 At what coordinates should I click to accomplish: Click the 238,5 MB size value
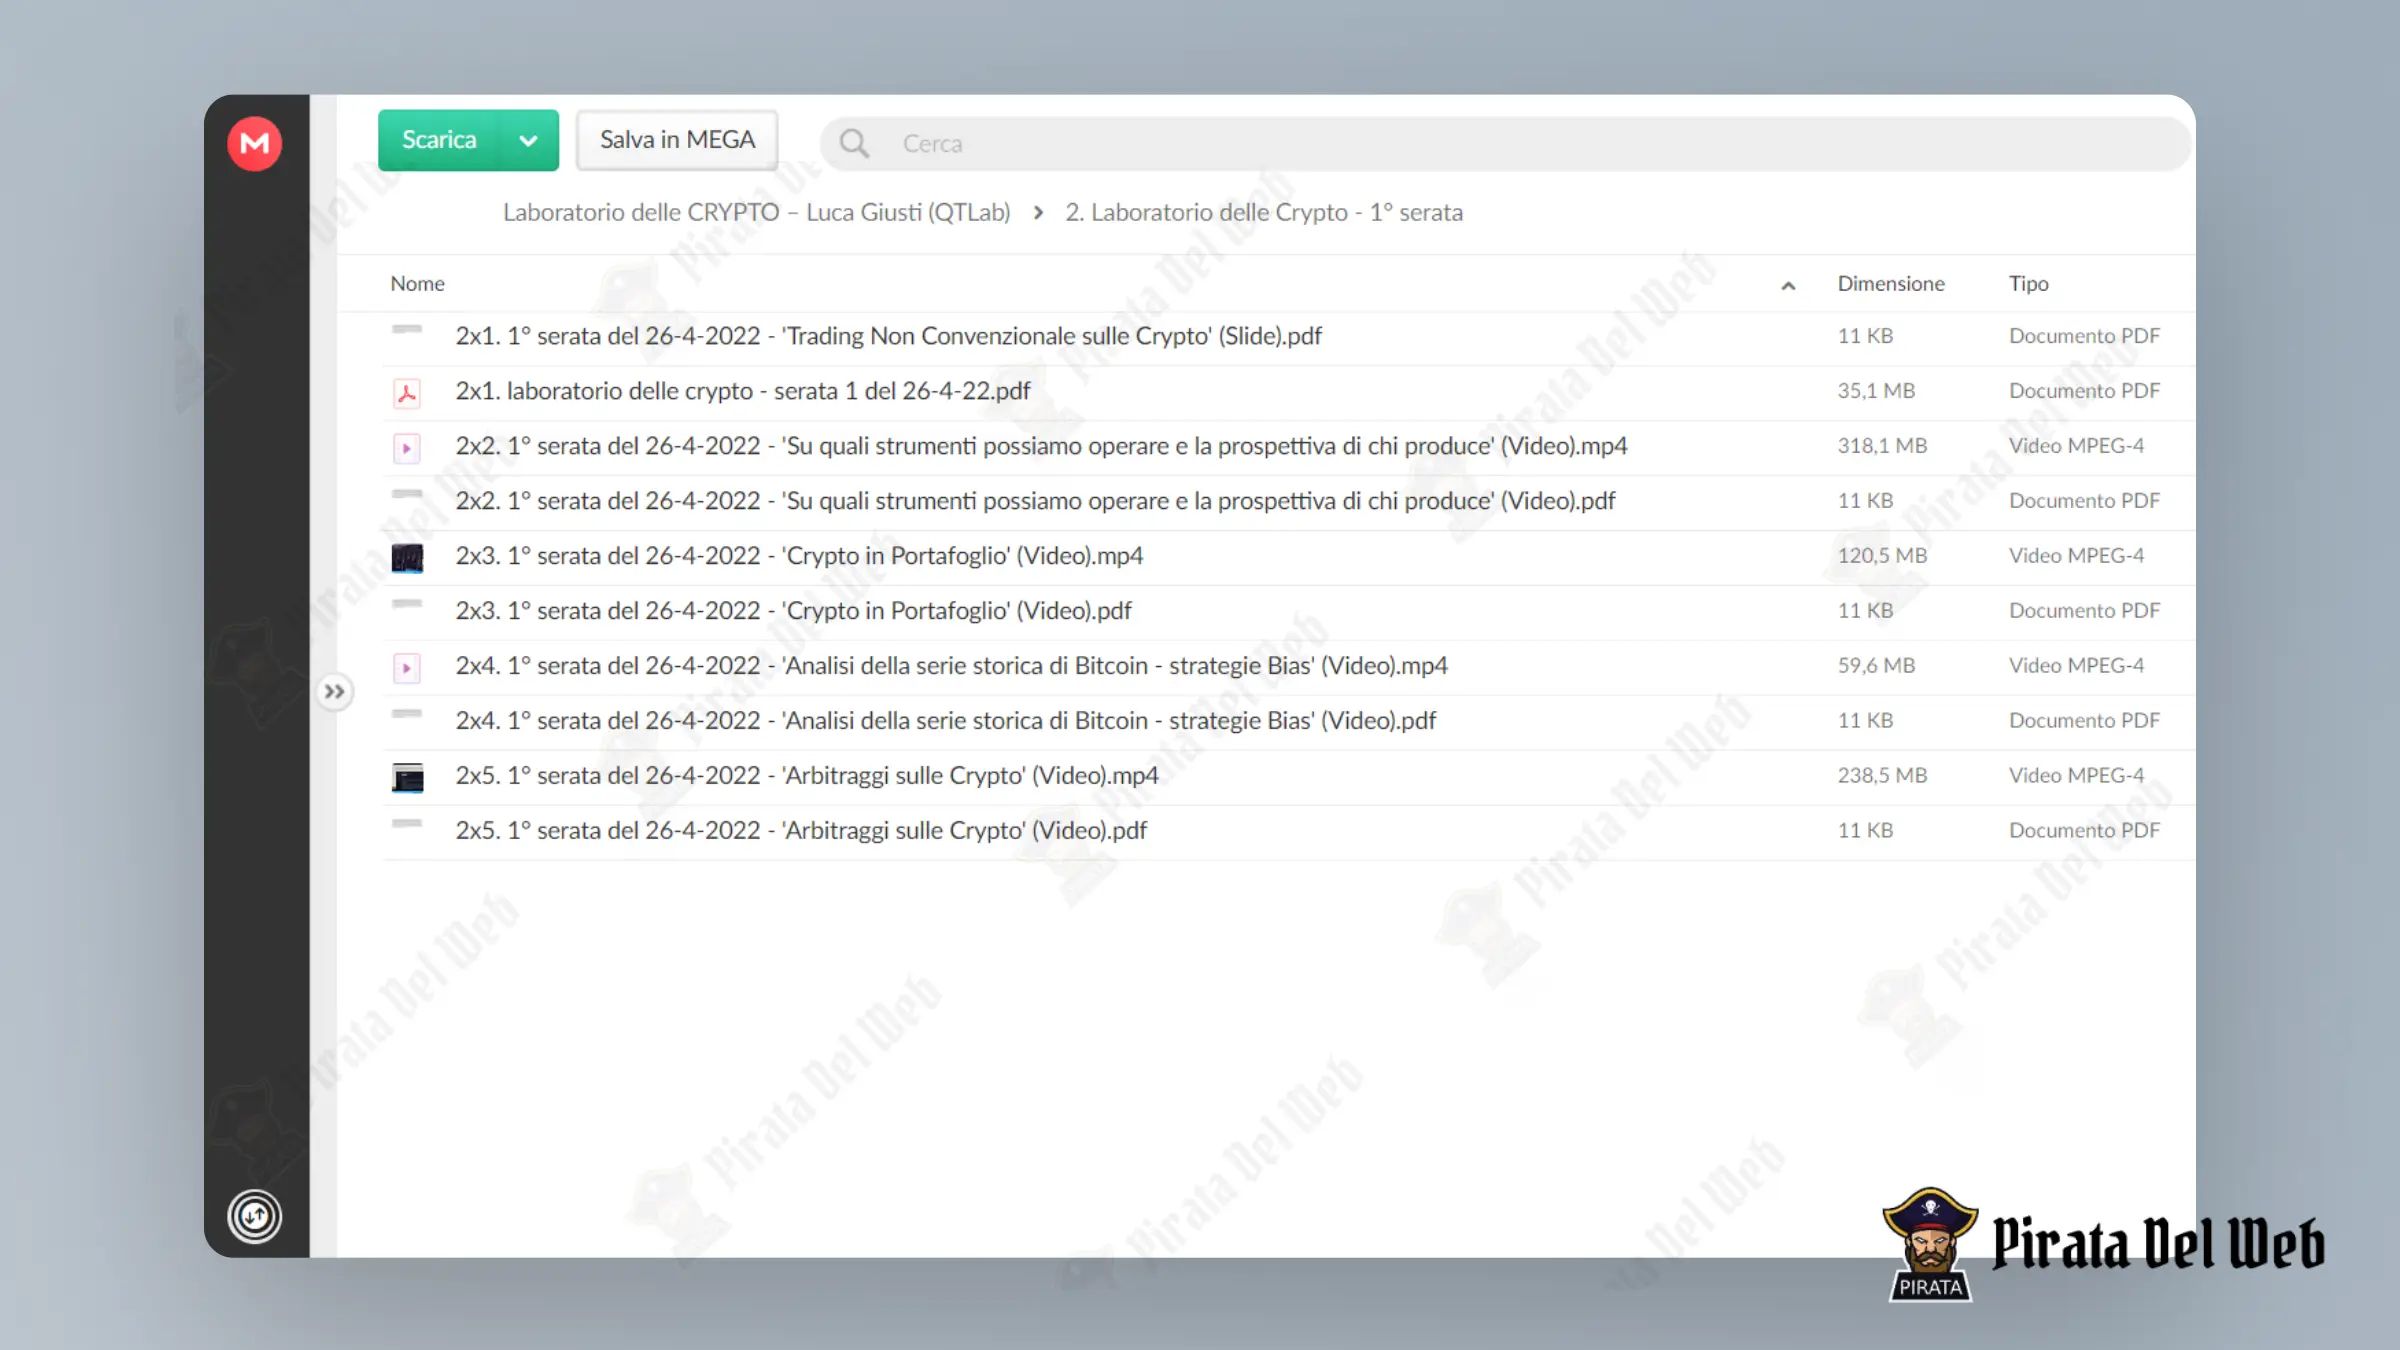[1882, 776]
